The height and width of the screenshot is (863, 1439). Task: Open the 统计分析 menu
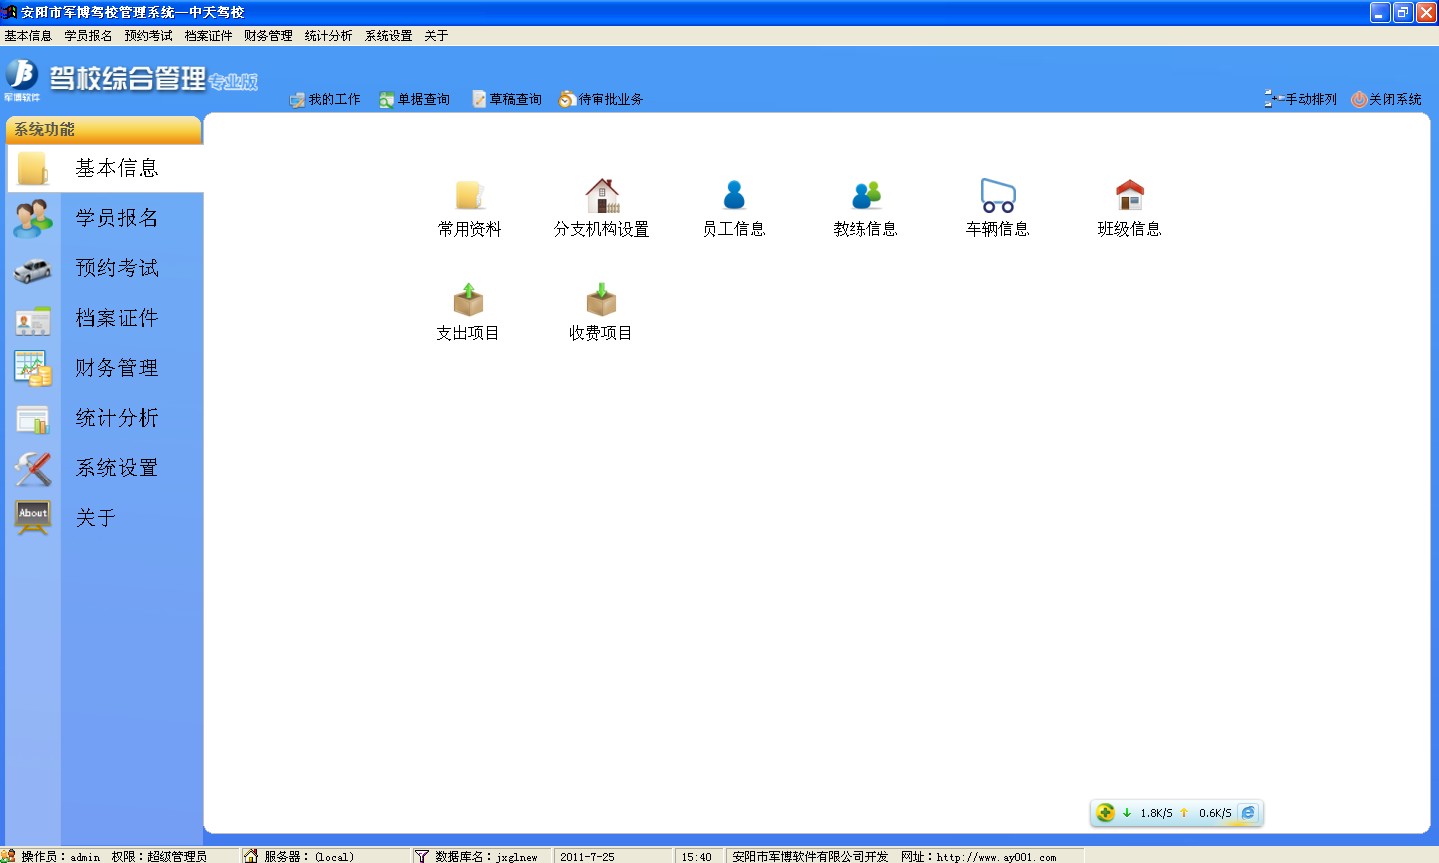(328, 35)
